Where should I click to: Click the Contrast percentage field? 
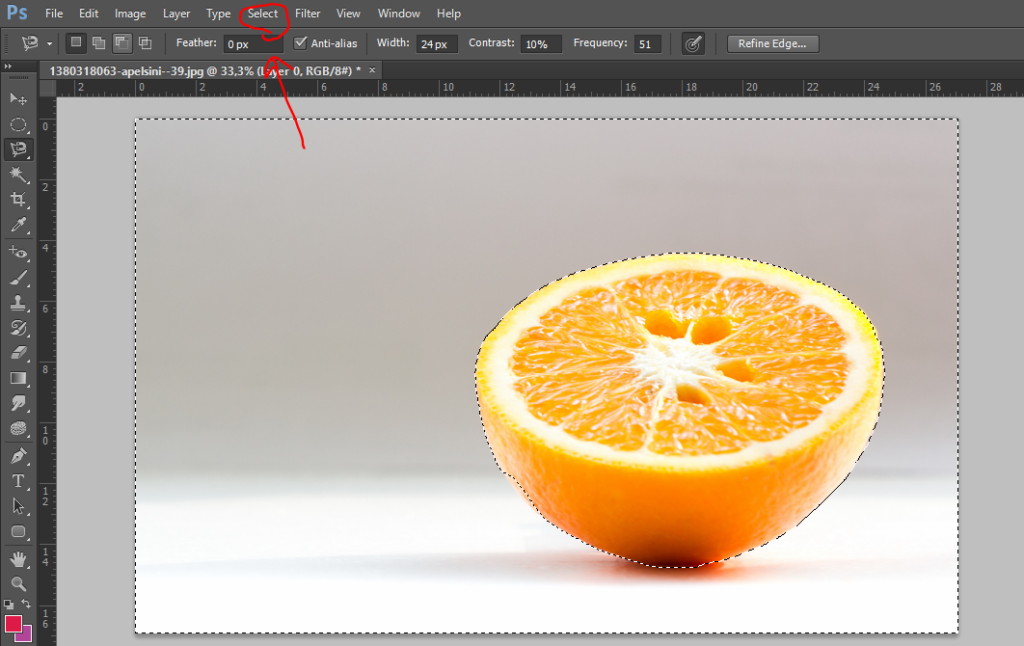pyautogui.click(x=541, y=44)
